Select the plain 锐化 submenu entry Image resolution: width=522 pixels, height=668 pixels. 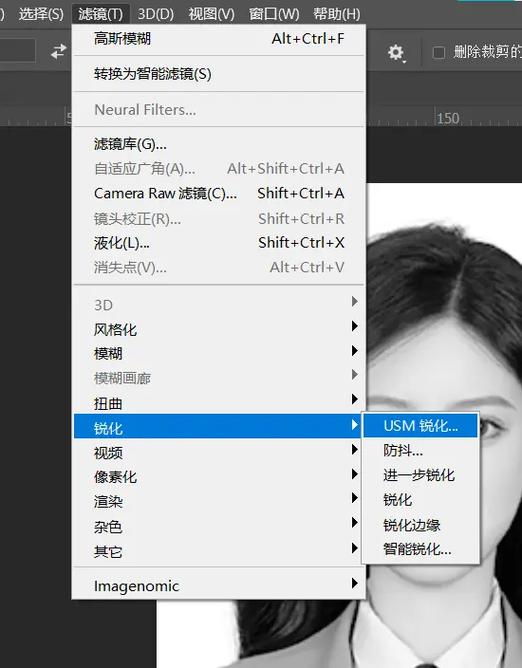coord(421,499)
